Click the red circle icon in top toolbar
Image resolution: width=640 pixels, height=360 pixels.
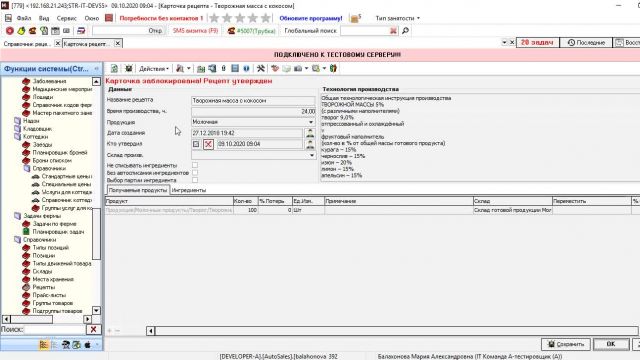point(10,31)
